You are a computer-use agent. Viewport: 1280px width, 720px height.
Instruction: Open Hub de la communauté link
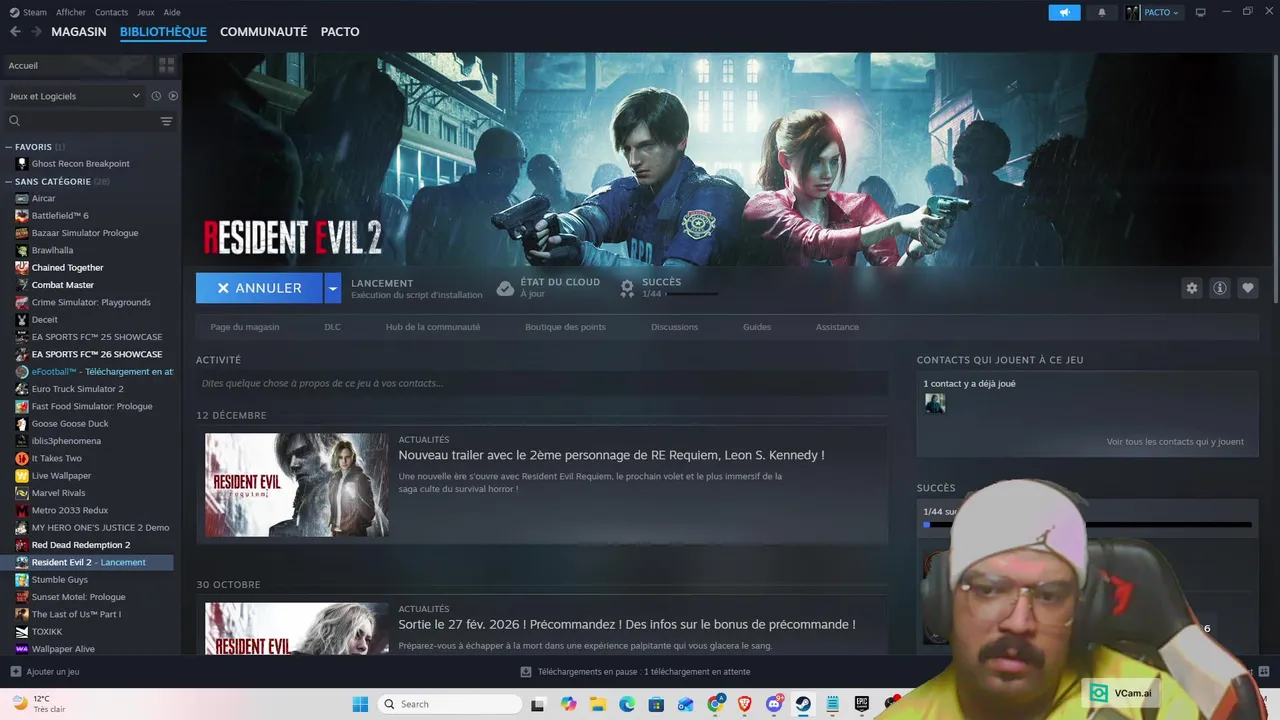[433, 327]
